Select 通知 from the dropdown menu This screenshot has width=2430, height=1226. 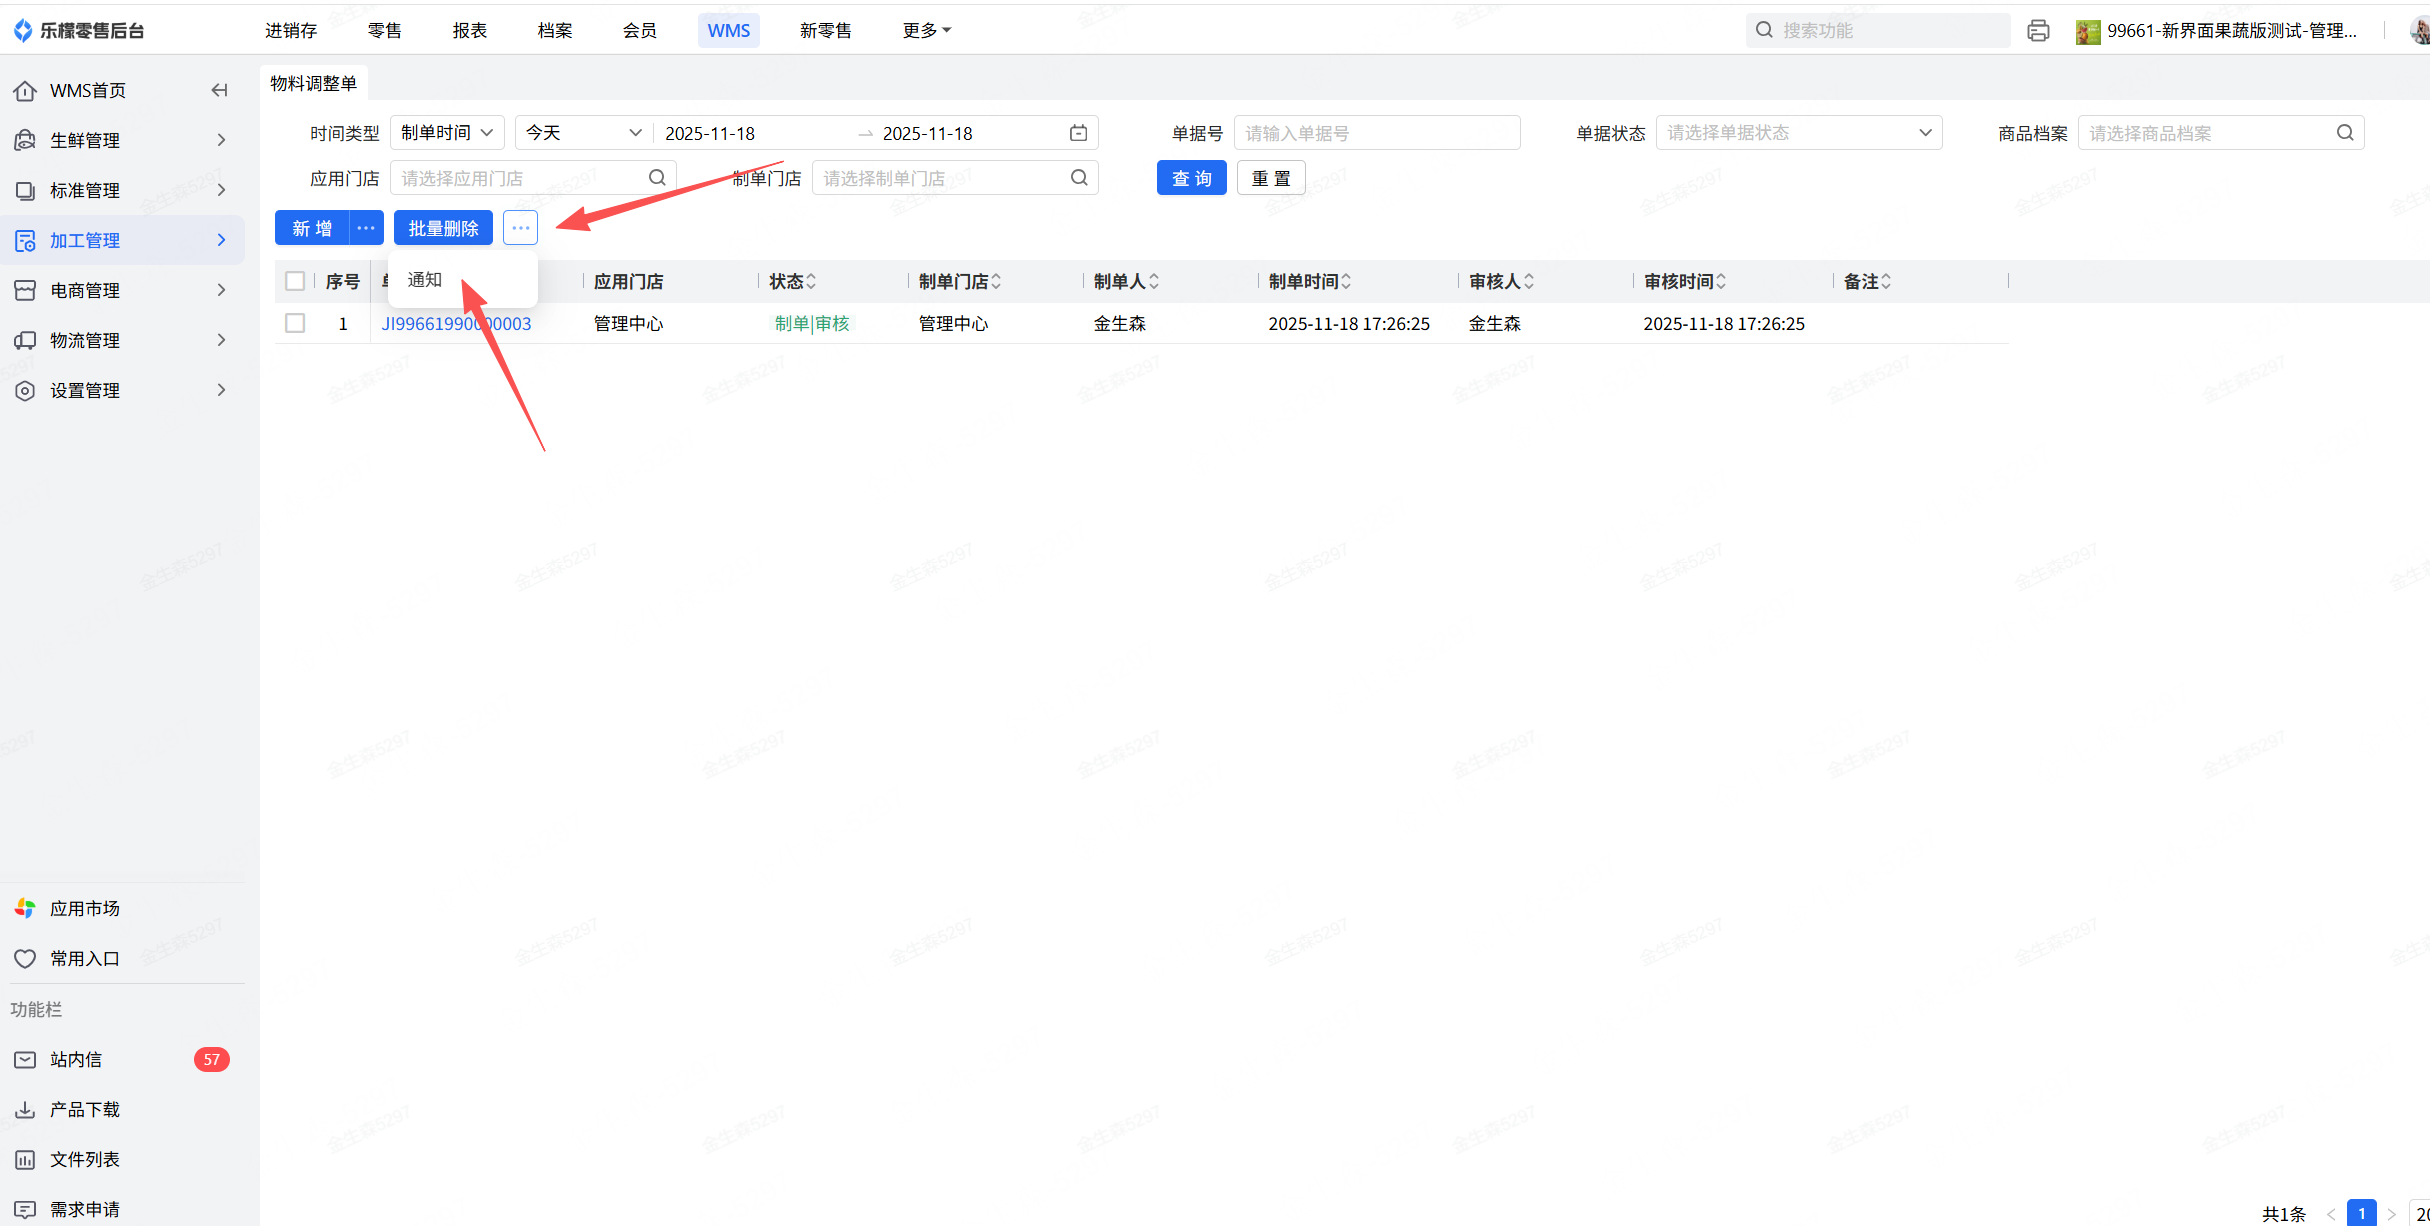click(425, 280)
